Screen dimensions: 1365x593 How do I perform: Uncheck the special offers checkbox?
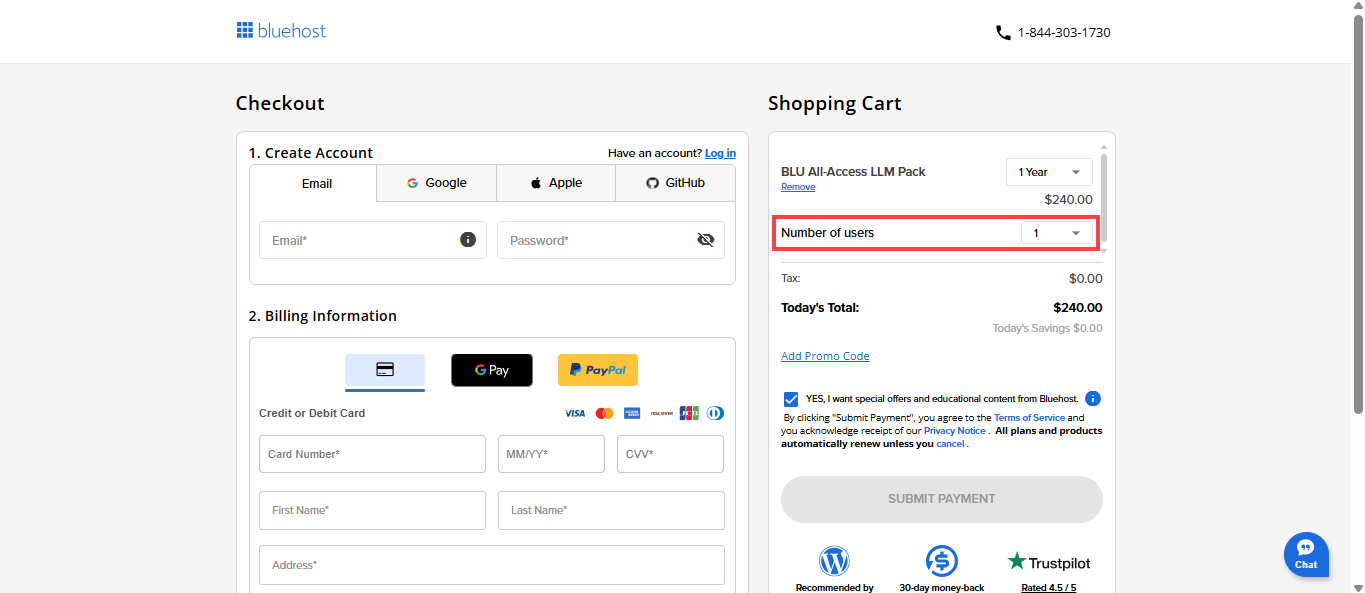792,399
